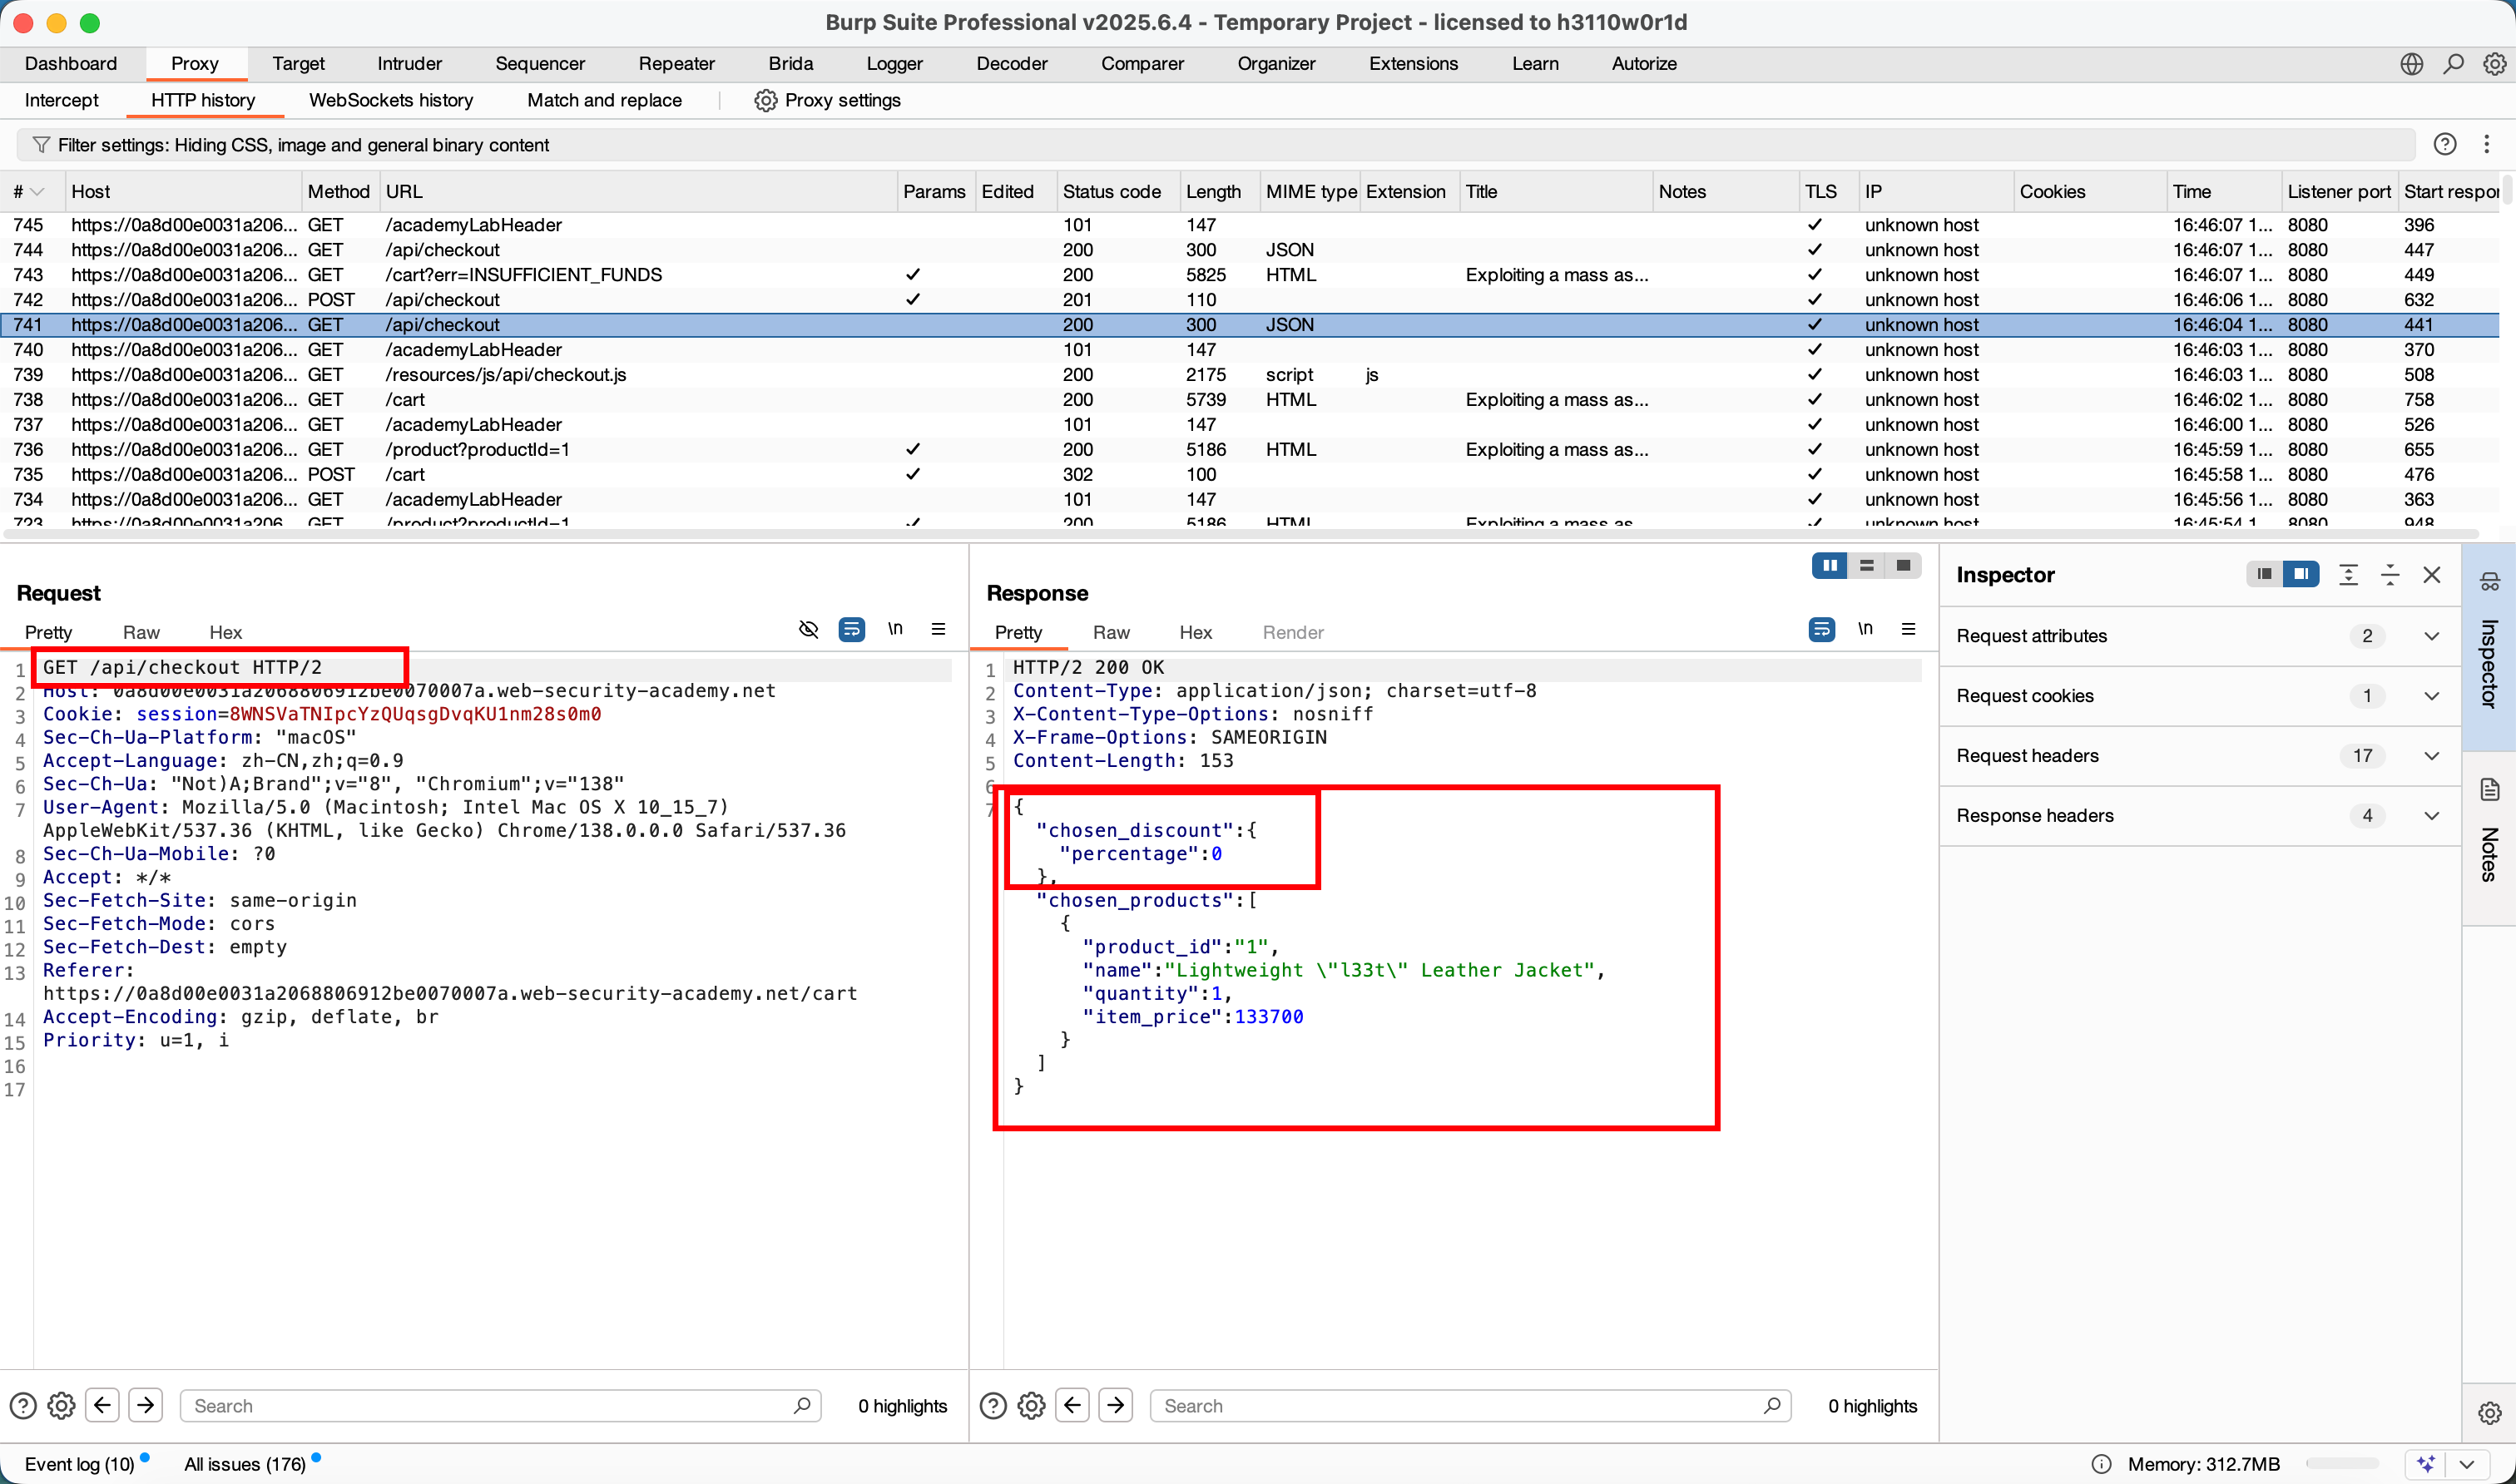Open the Event log (10)
The width and height of the screenshot is (2516, 1484).
pos(79,1463)
